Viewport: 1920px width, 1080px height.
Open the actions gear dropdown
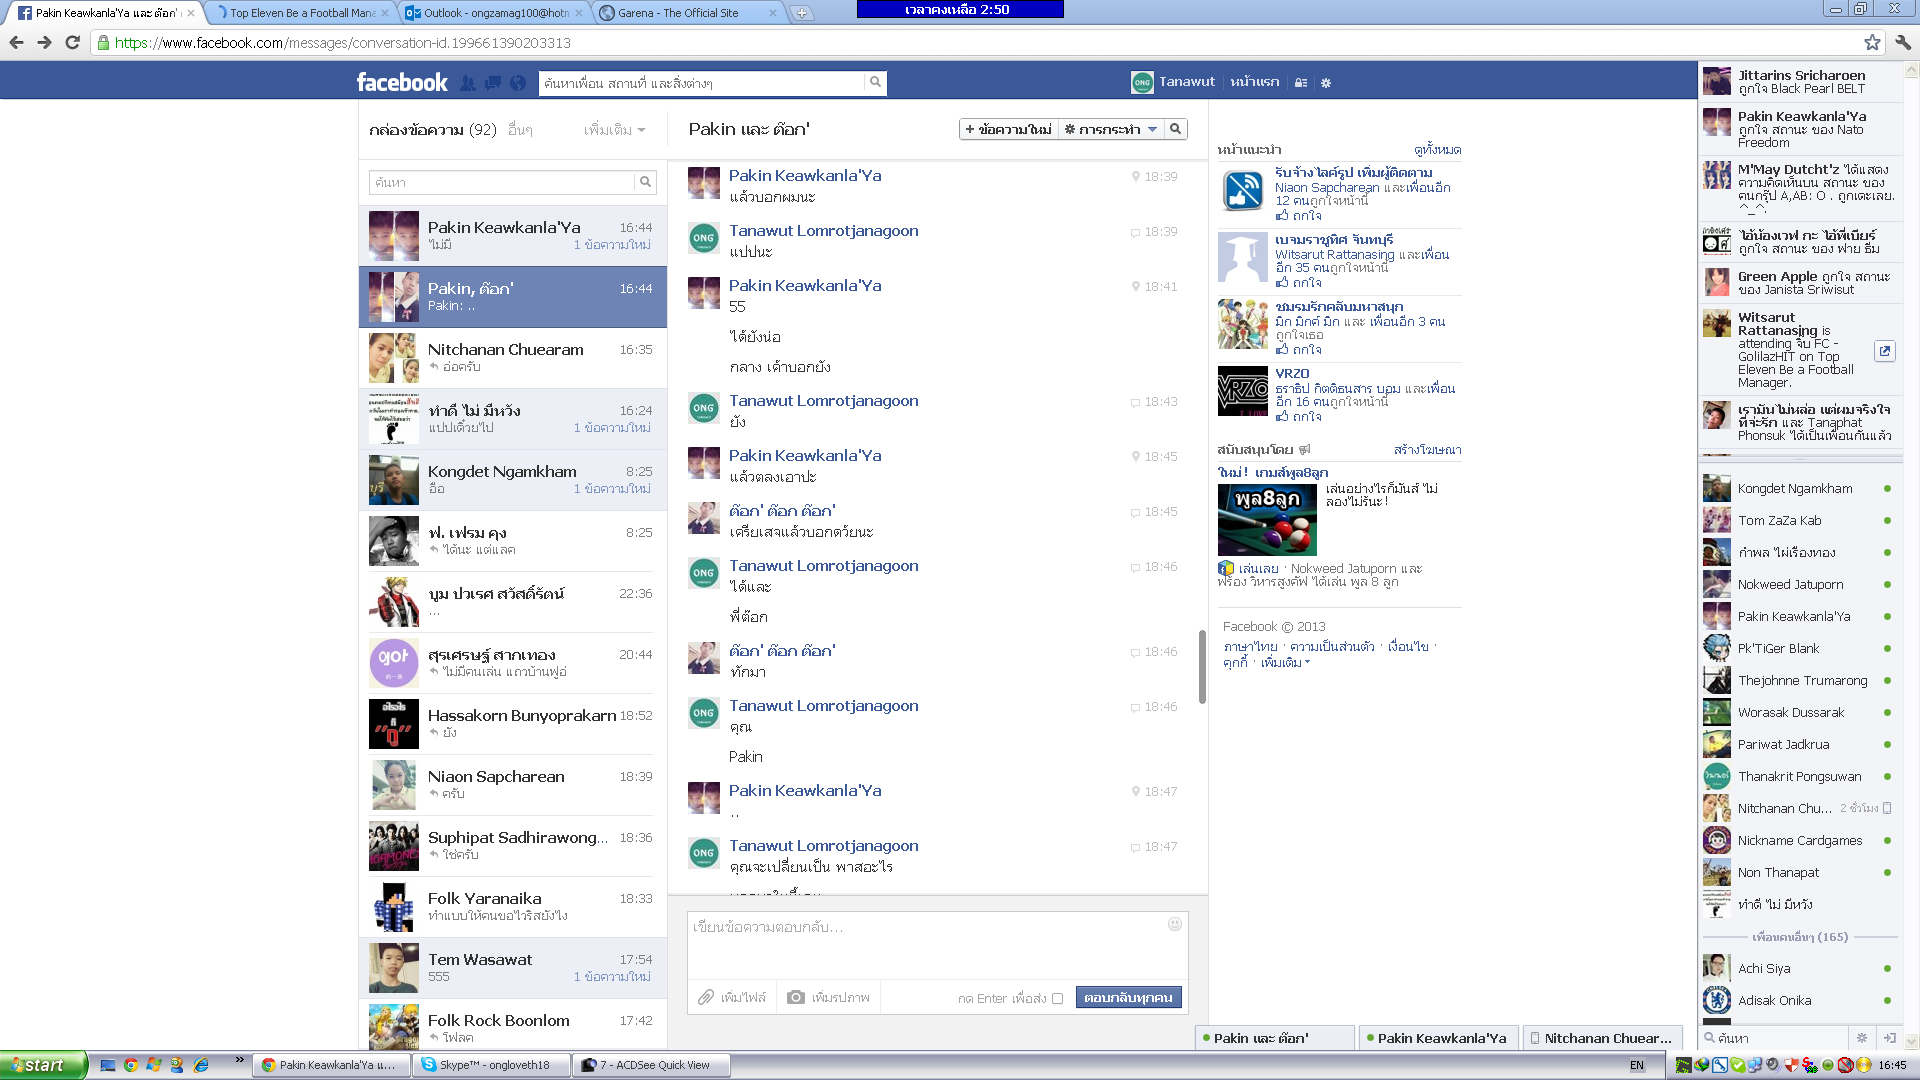coord(1110,129)
